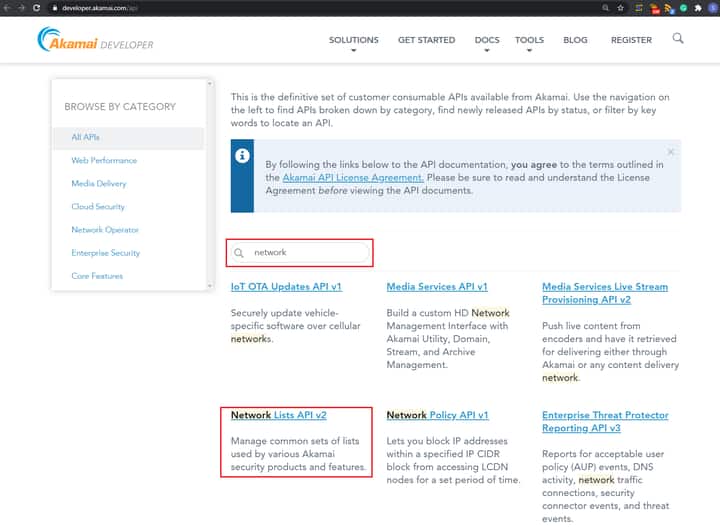Image resolution: width=720 pixels, height=527 pixels.
Task: Open the Network Lists API v2 link
Action: point(279,415)
